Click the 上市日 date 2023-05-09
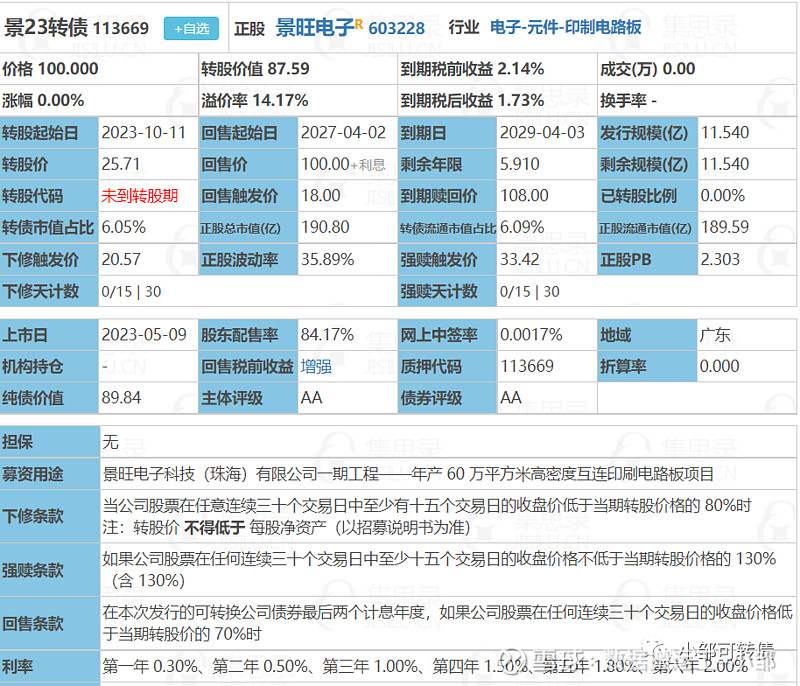800x686 pixels. coord(144,335)
